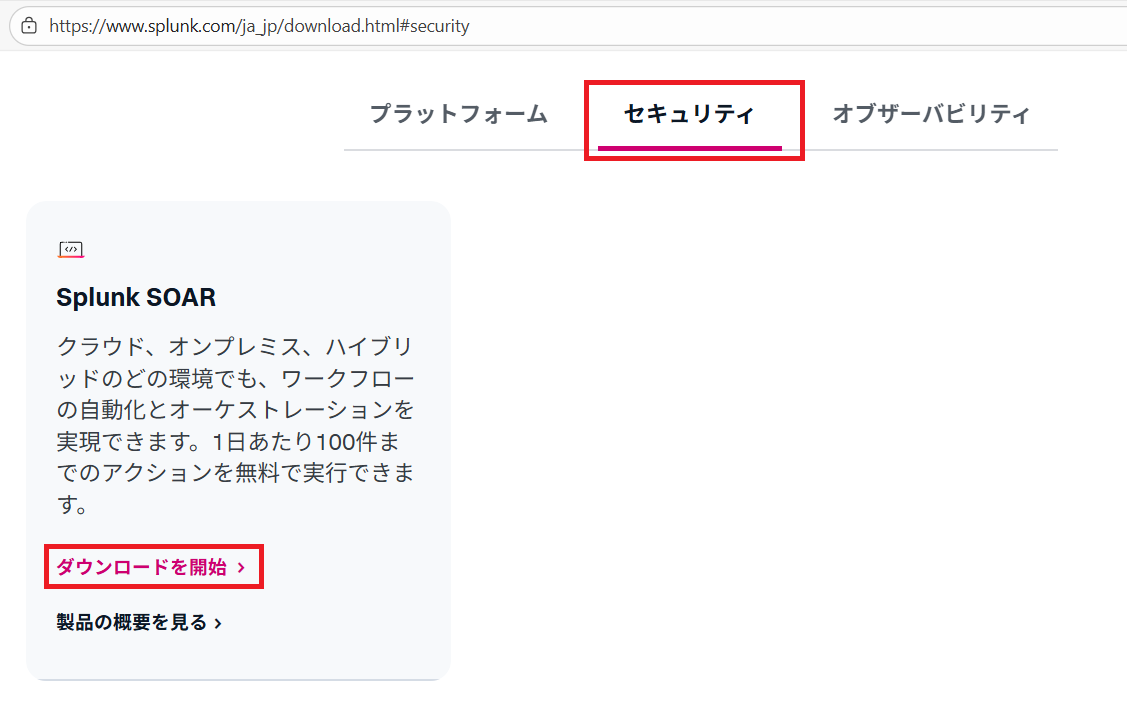Click the Splunk SOAR code icon
This screenshot has width=1127, height=723.
70,249
